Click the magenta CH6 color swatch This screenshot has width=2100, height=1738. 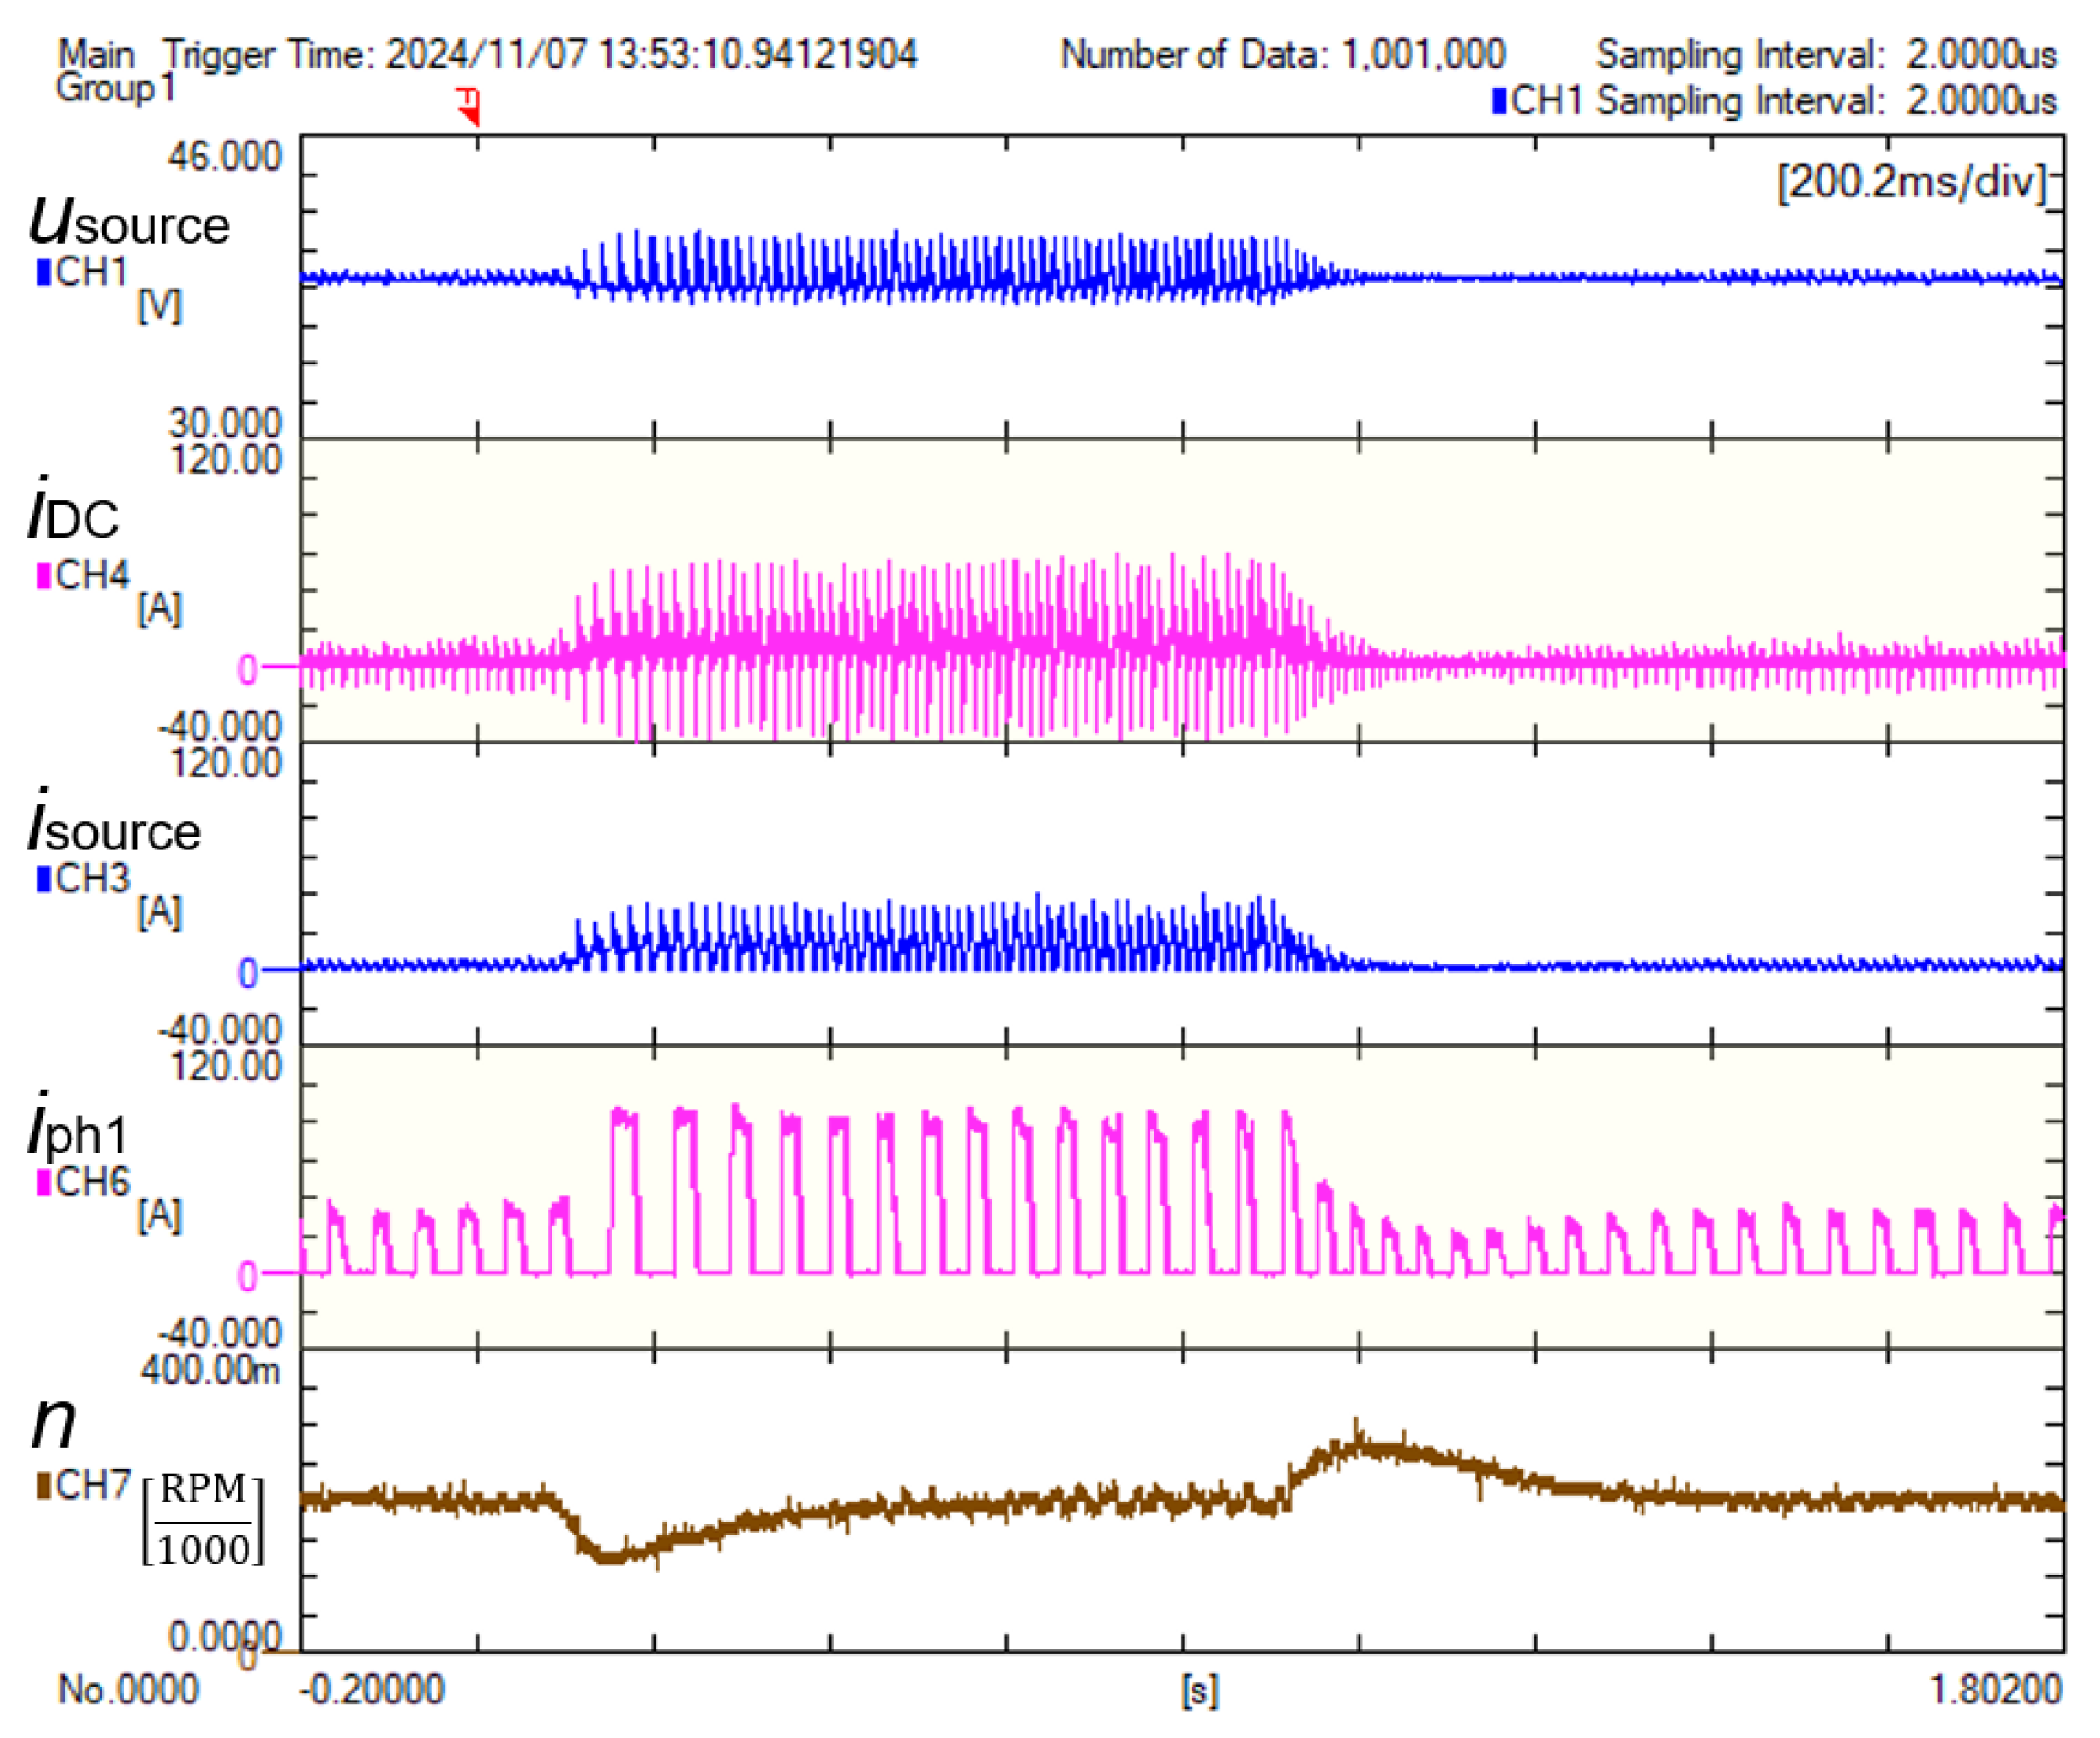click(43, 1182)
